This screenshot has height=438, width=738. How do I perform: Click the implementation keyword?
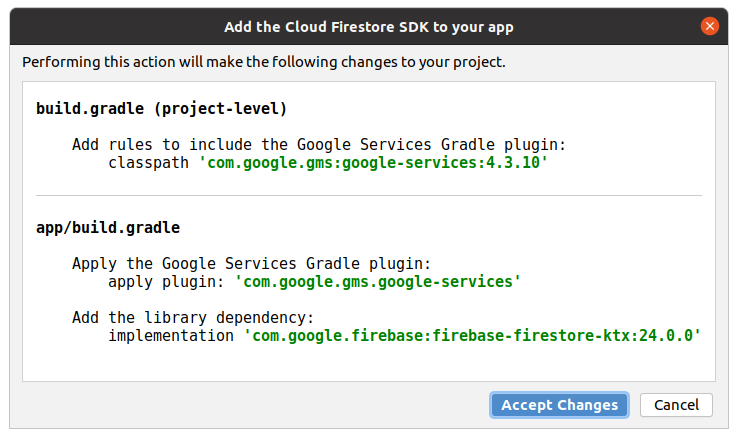[x=170, y=336]
